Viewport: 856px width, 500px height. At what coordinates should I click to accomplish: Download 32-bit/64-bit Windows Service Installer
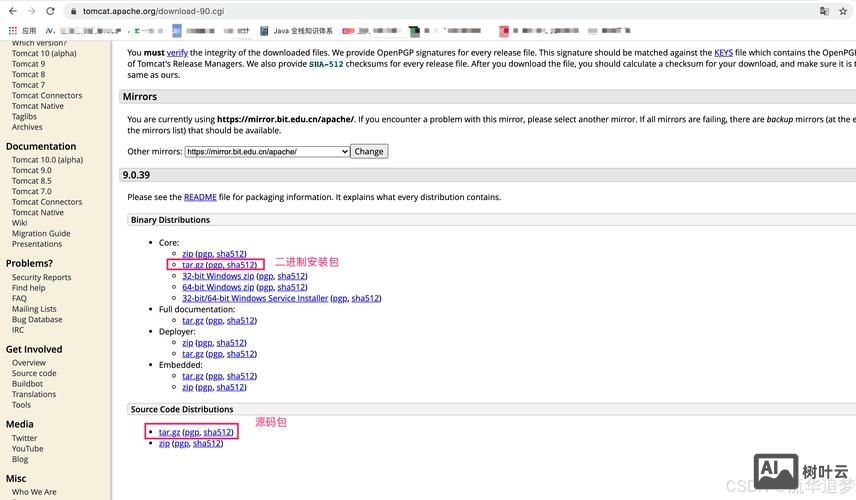tap(255, 299)
